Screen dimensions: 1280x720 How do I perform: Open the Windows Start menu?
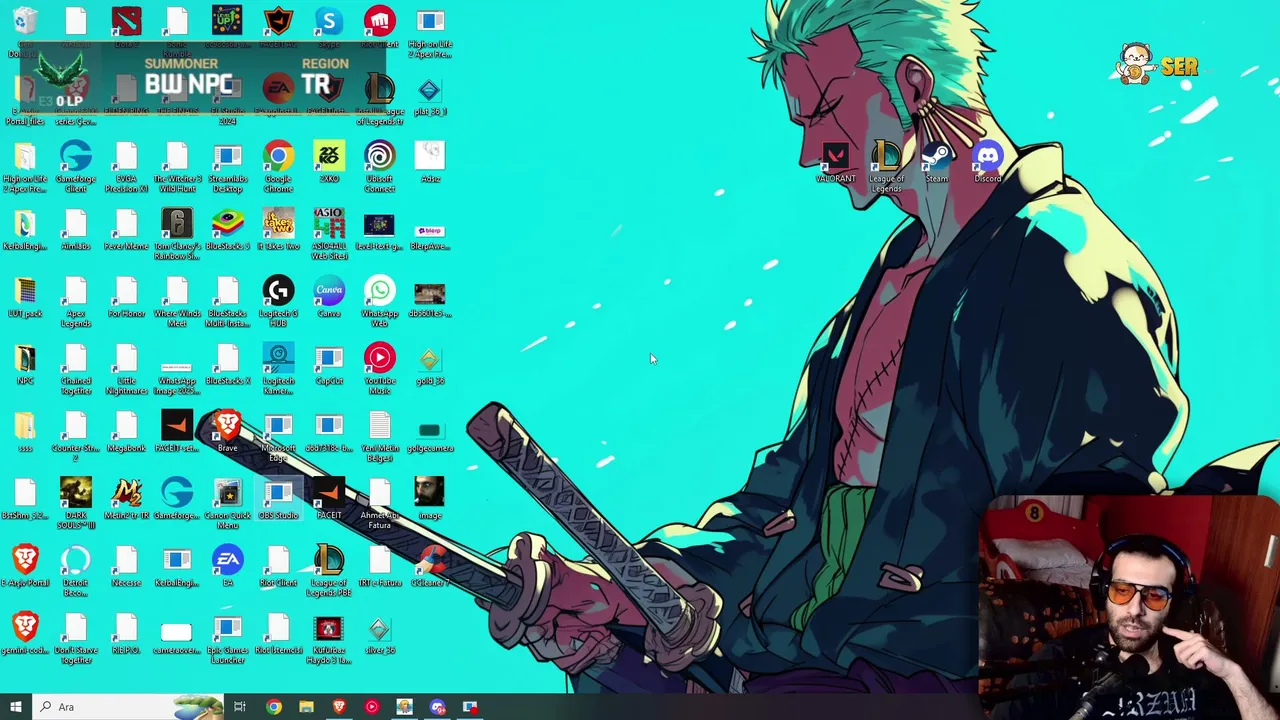[x=15, y=707]
